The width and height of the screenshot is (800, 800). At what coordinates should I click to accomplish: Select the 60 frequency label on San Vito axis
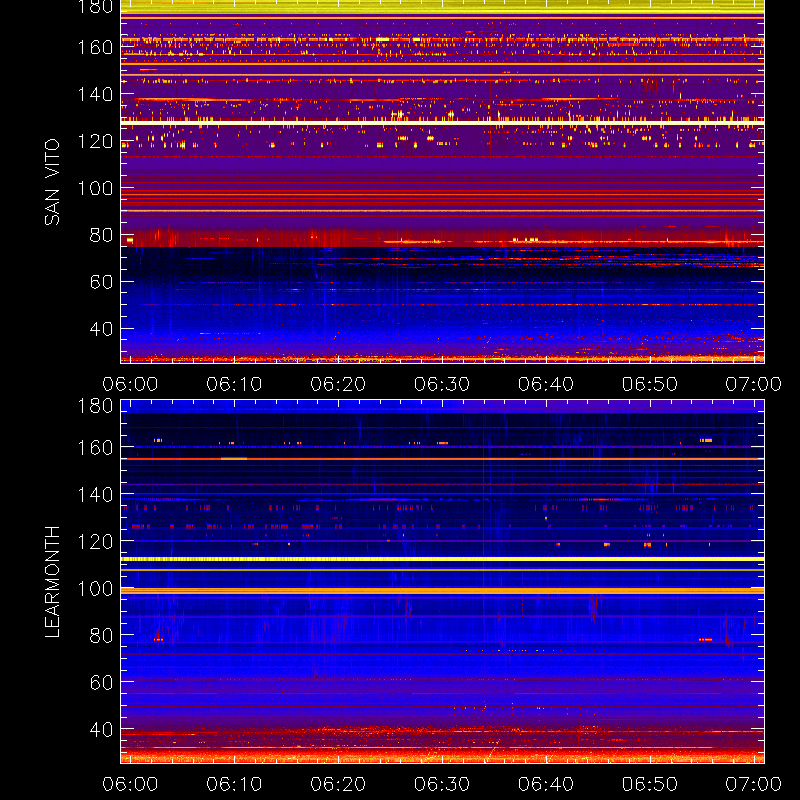[x=101, y=282]
